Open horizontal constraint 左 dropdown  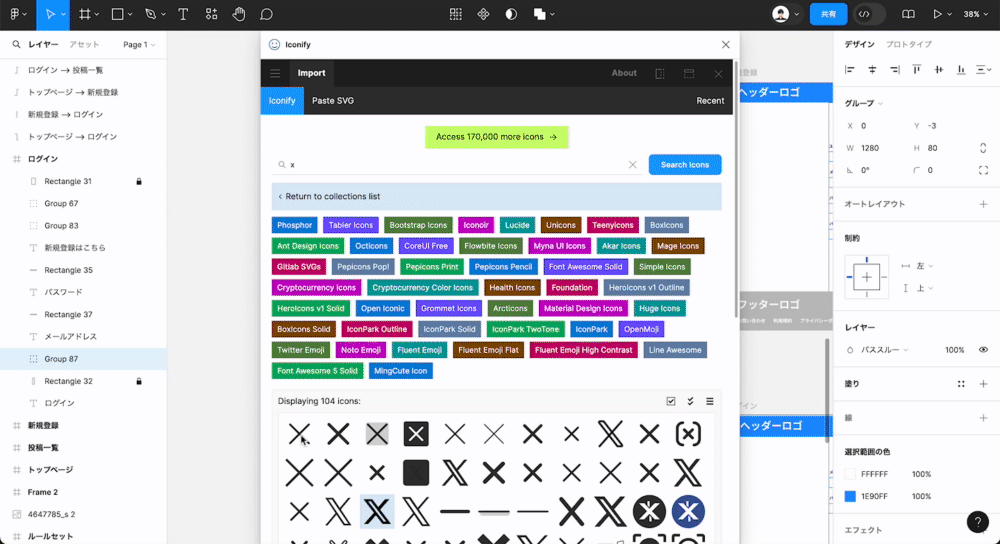point(924,266)
